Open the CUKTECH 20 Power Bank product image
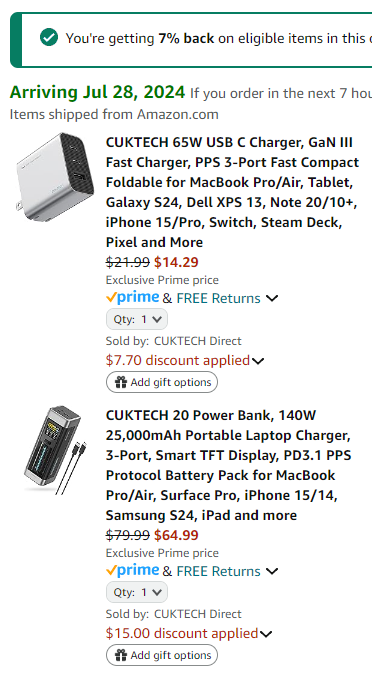This screenshot has height=673, width=372. click(x=55, y=451)
